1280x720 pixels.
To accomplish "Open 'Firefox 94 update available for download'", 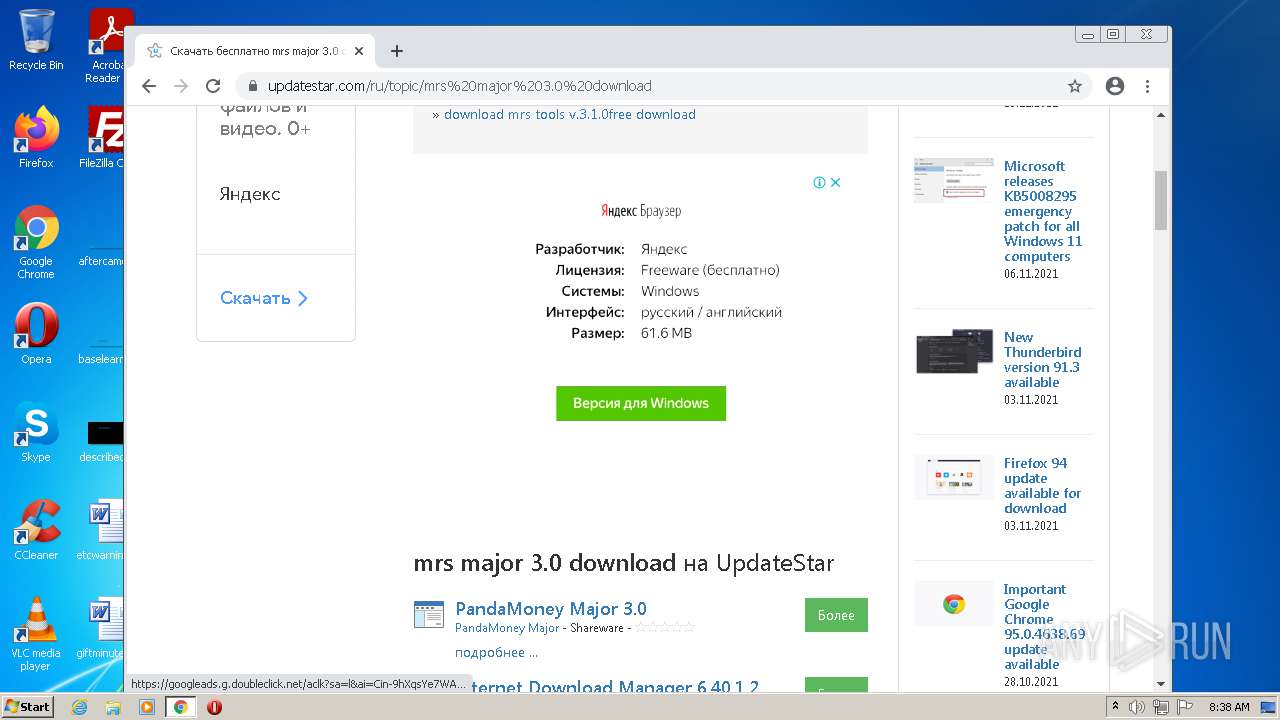I will pos(1042,486).
